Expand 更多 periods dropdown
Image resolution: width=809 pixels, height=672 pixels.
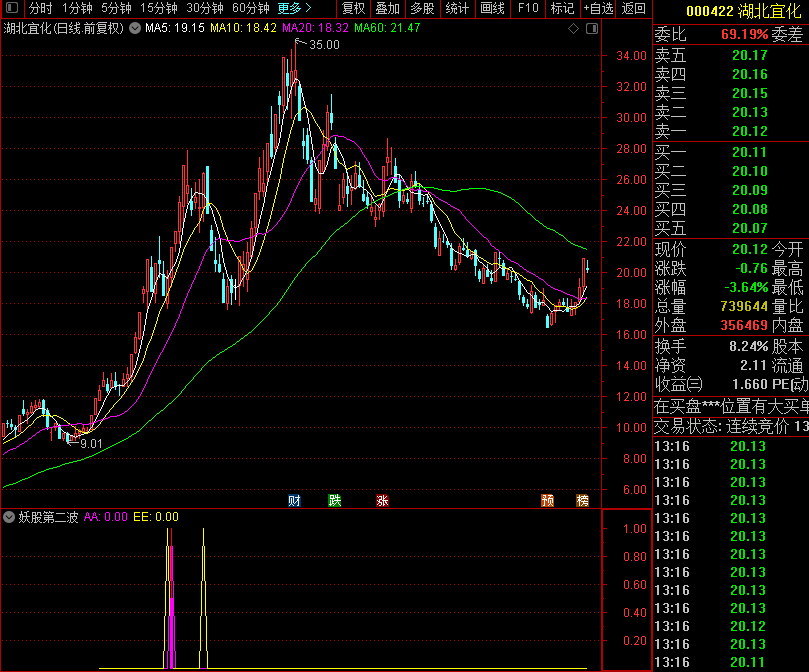[294, 8]
